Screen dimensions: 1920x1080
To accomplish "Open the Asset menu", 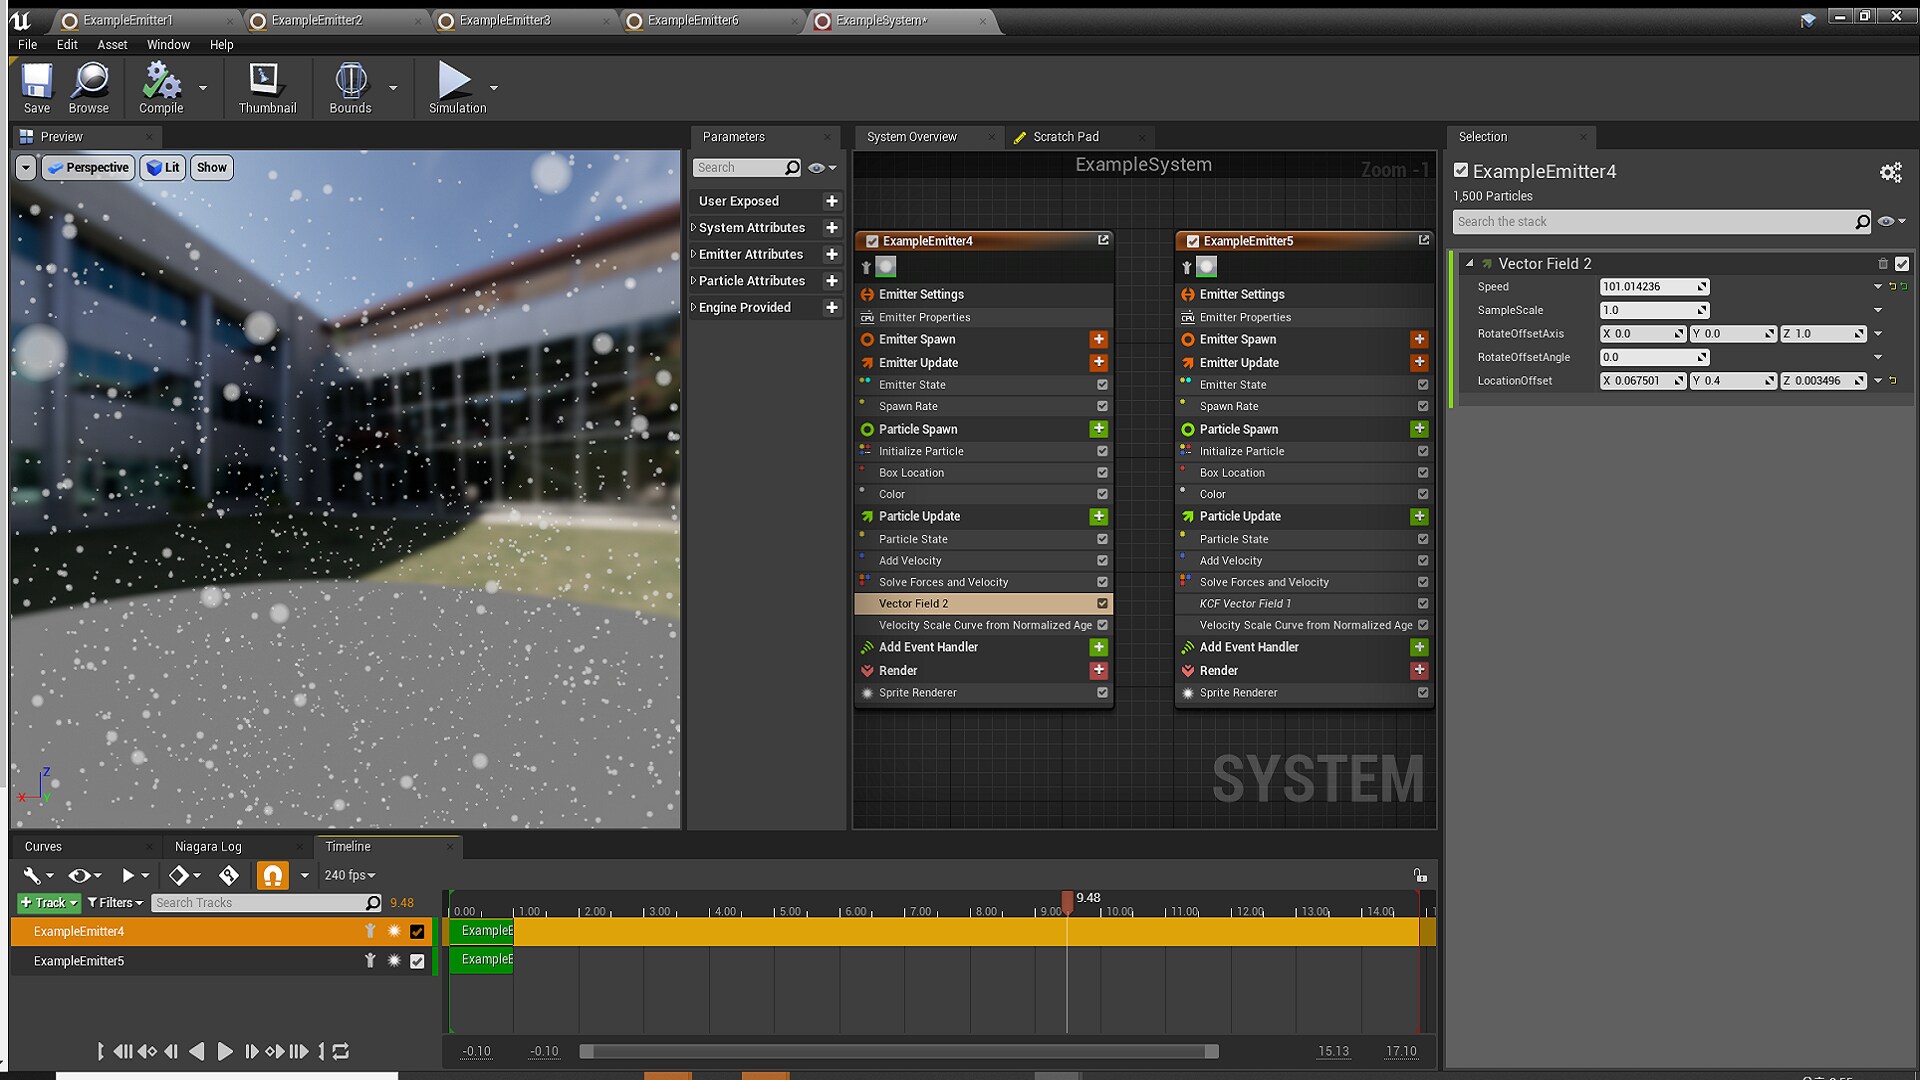I will click(112, 45).
